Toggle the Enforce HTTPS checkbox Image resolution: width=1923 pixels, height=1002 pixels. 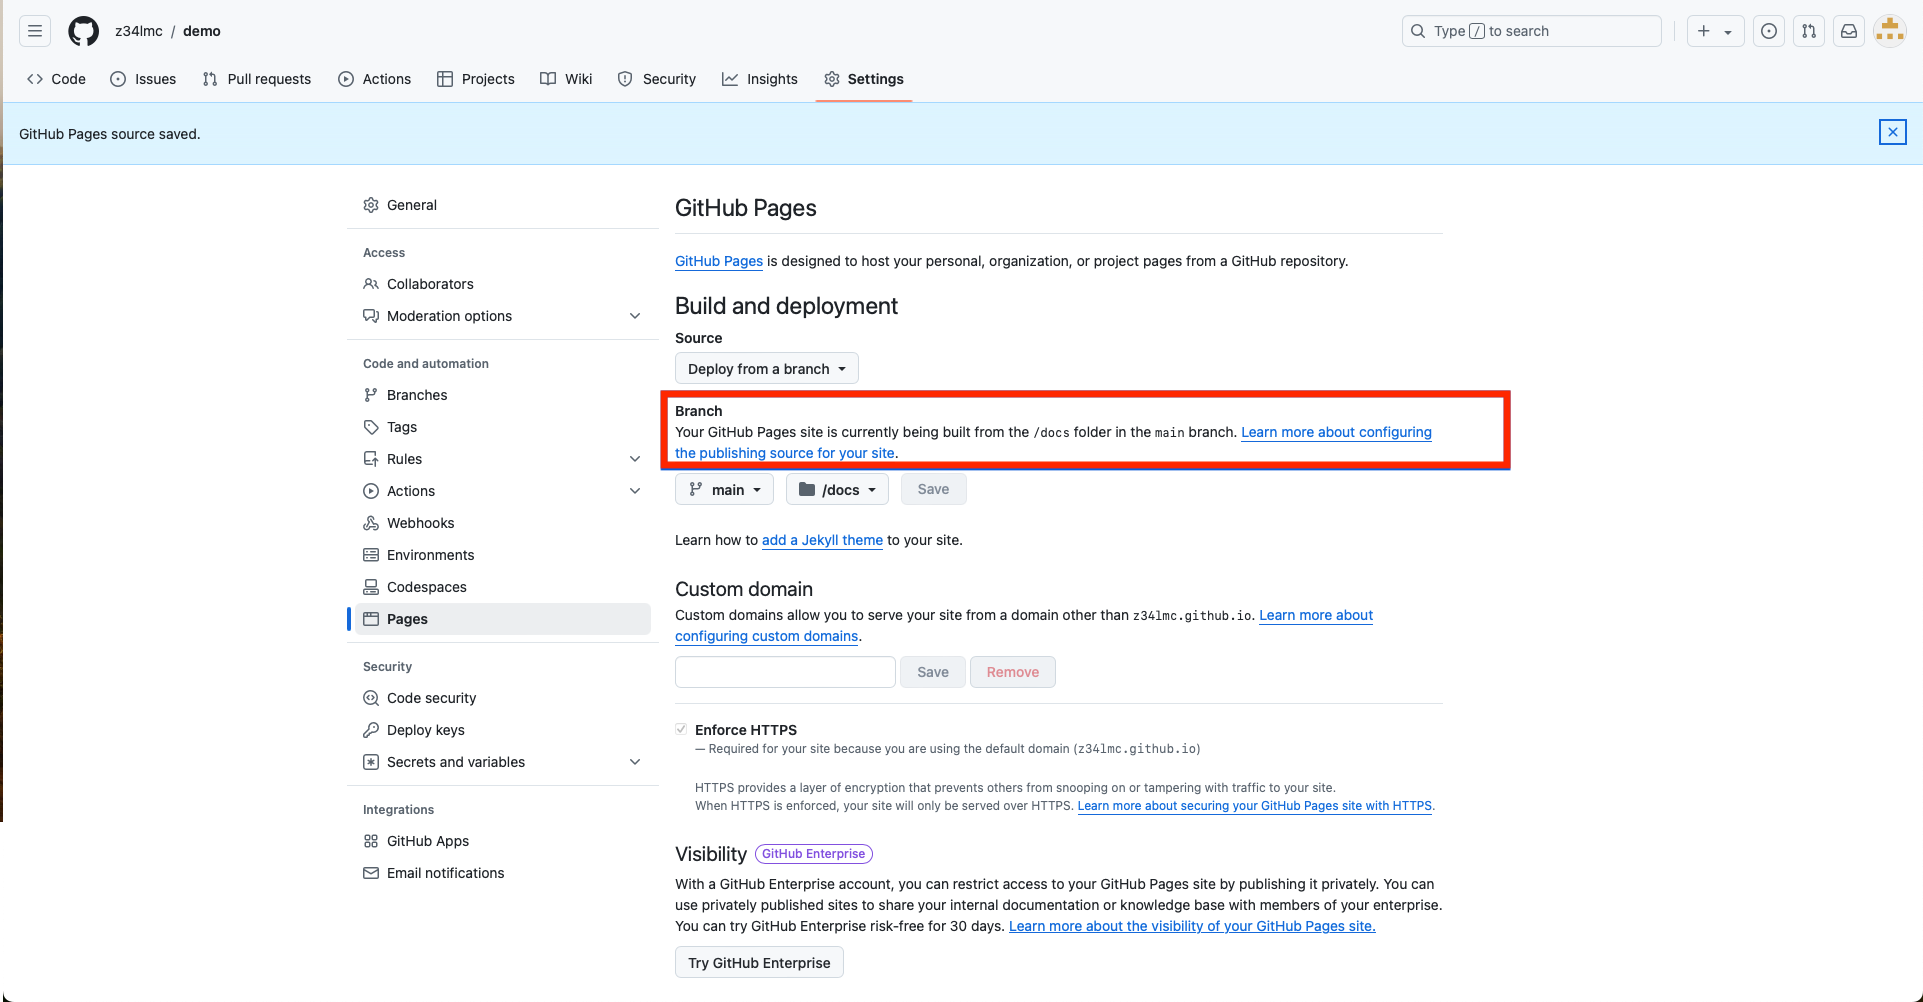pyautogui.click(x=681, y=730)
